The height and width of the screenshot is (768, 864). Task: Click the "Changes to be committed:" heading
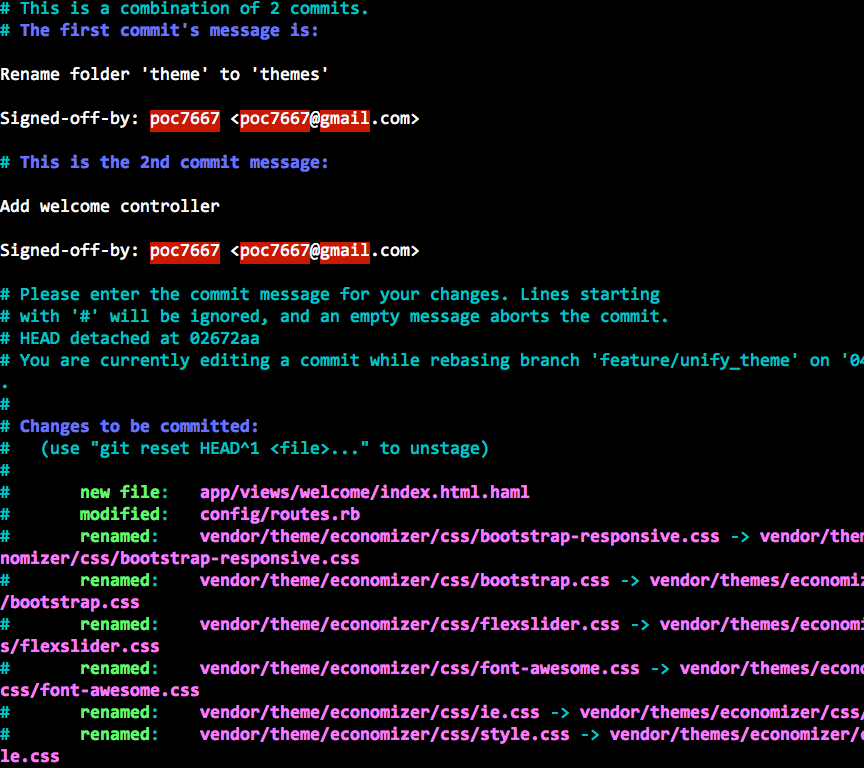click(x=139, y=427)
